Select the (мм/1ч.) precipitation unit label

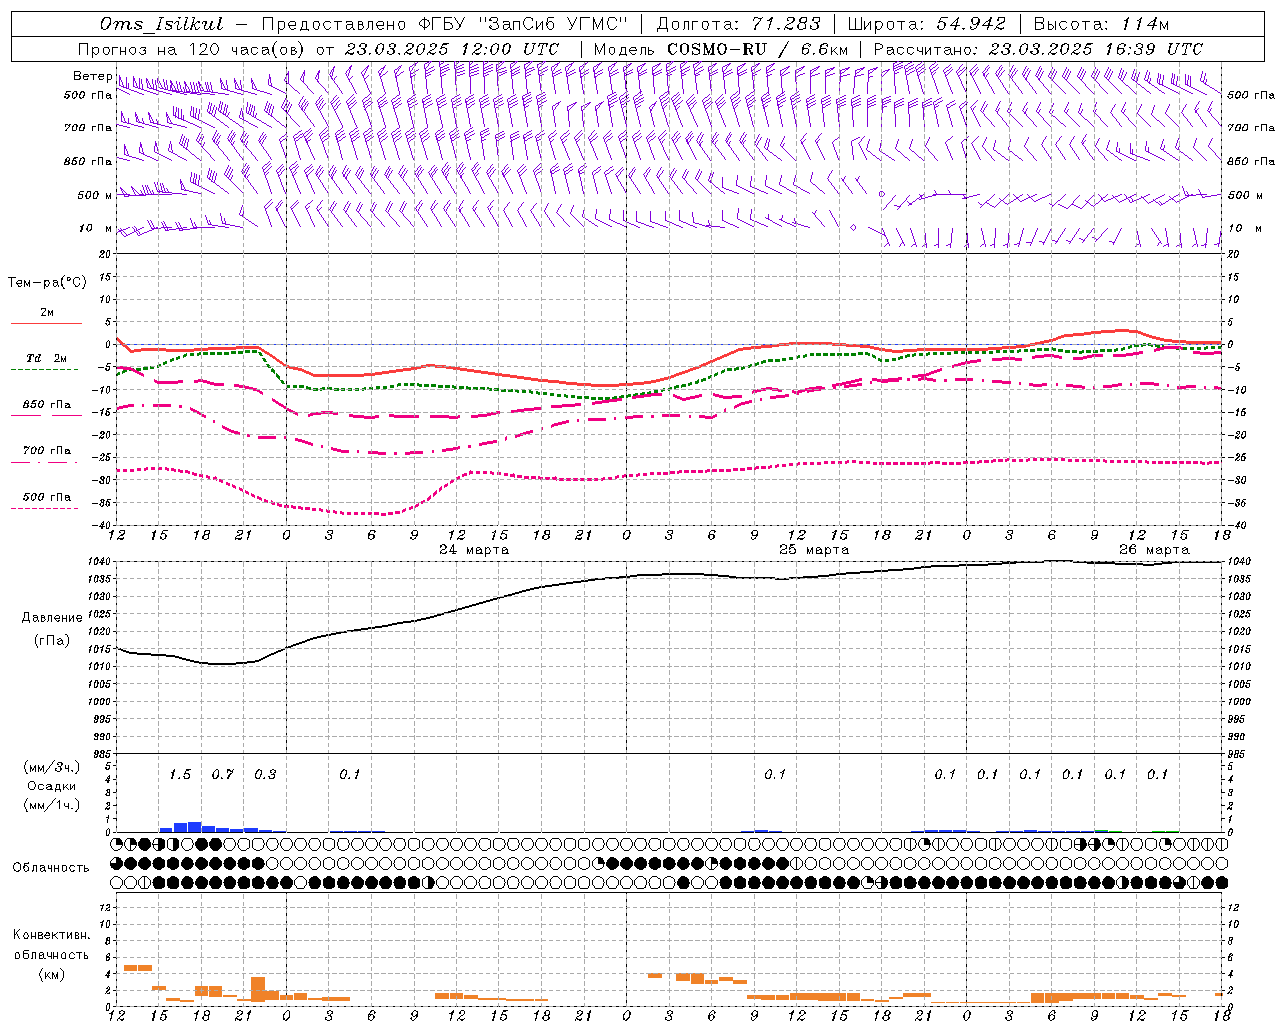click(x=51, y=805)
